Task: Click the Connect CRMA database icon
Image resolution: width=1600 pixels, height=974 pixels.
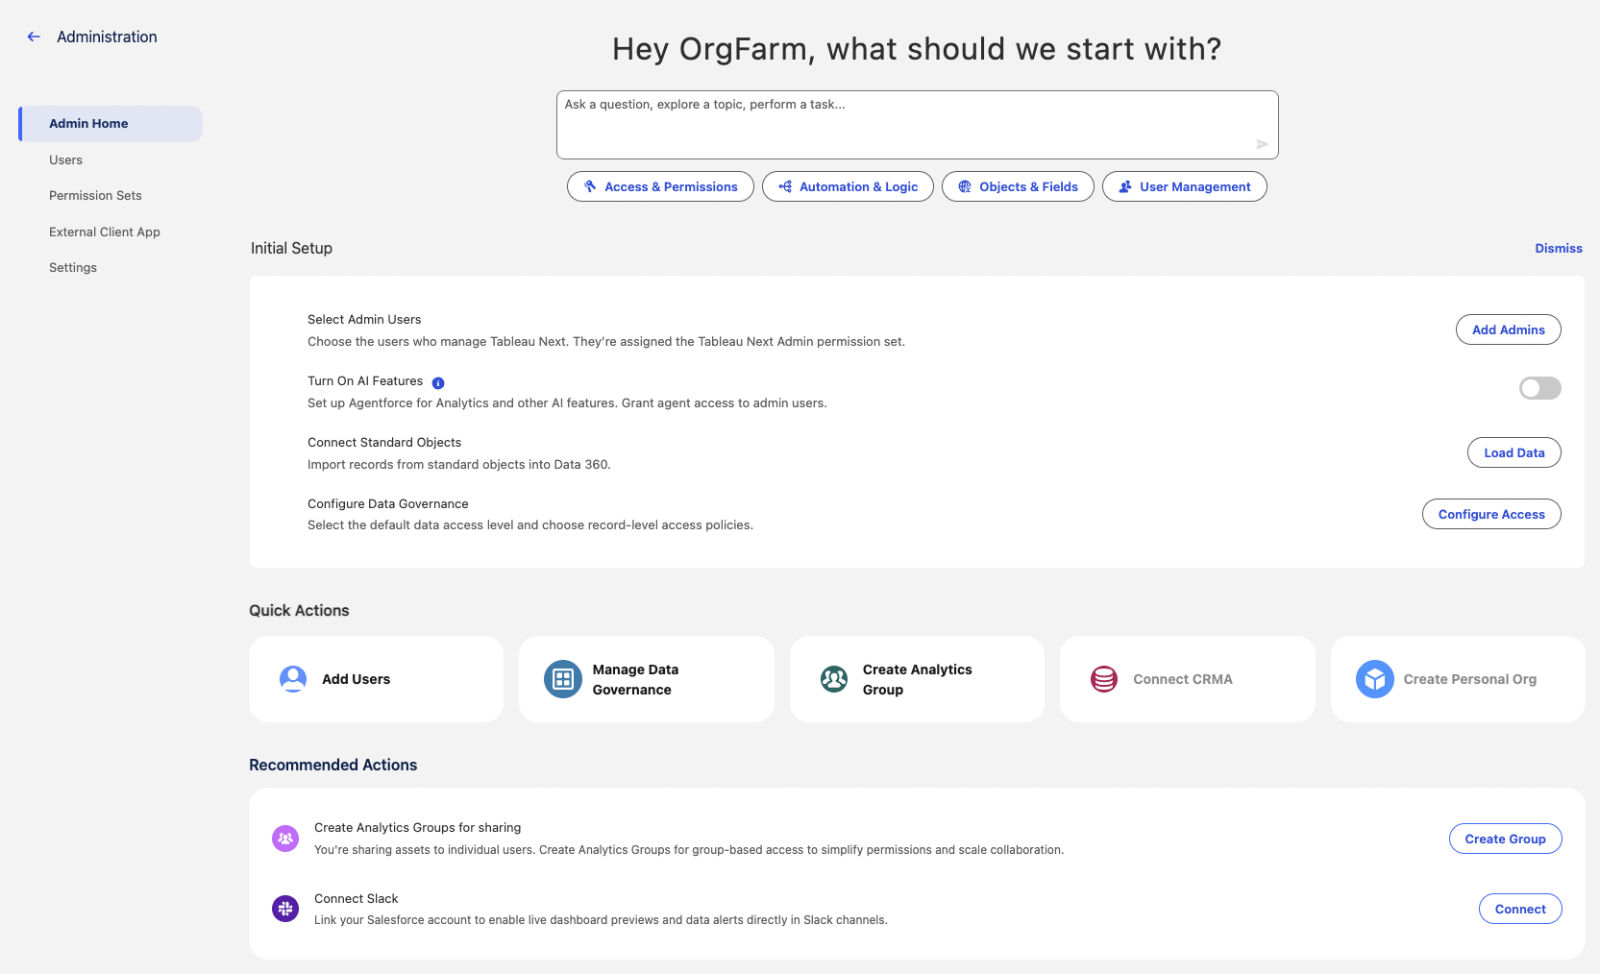Action: tap(1104, 679)
